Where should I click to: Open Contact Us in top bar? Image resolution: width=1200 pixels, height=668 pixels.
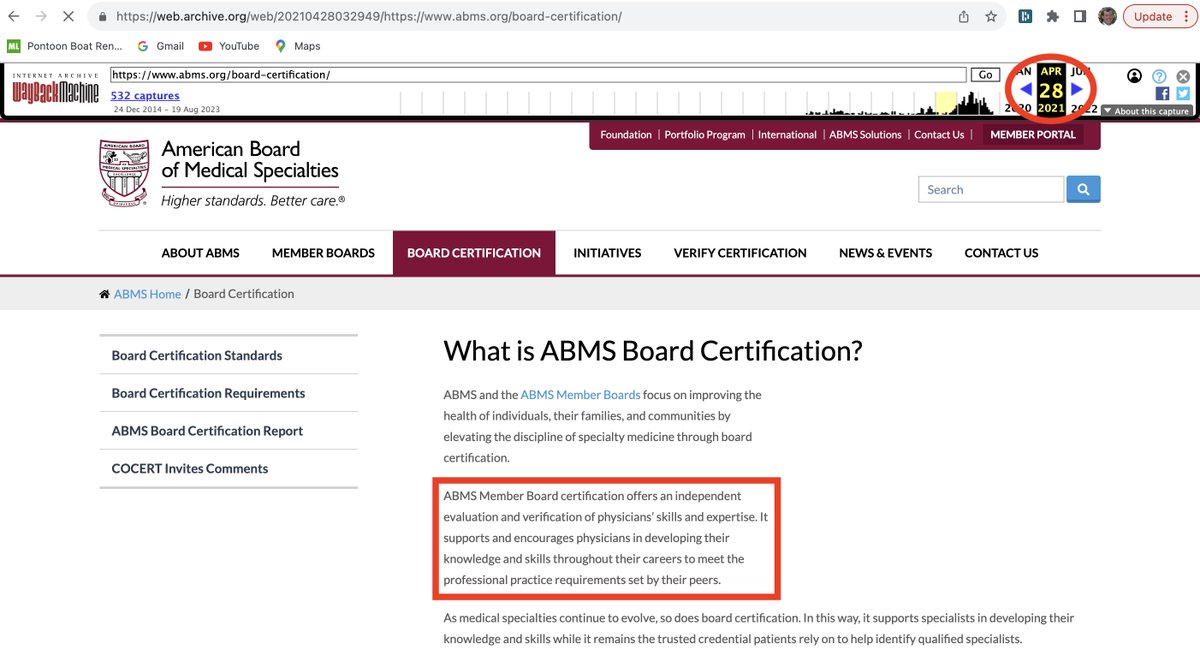[939, 135]
